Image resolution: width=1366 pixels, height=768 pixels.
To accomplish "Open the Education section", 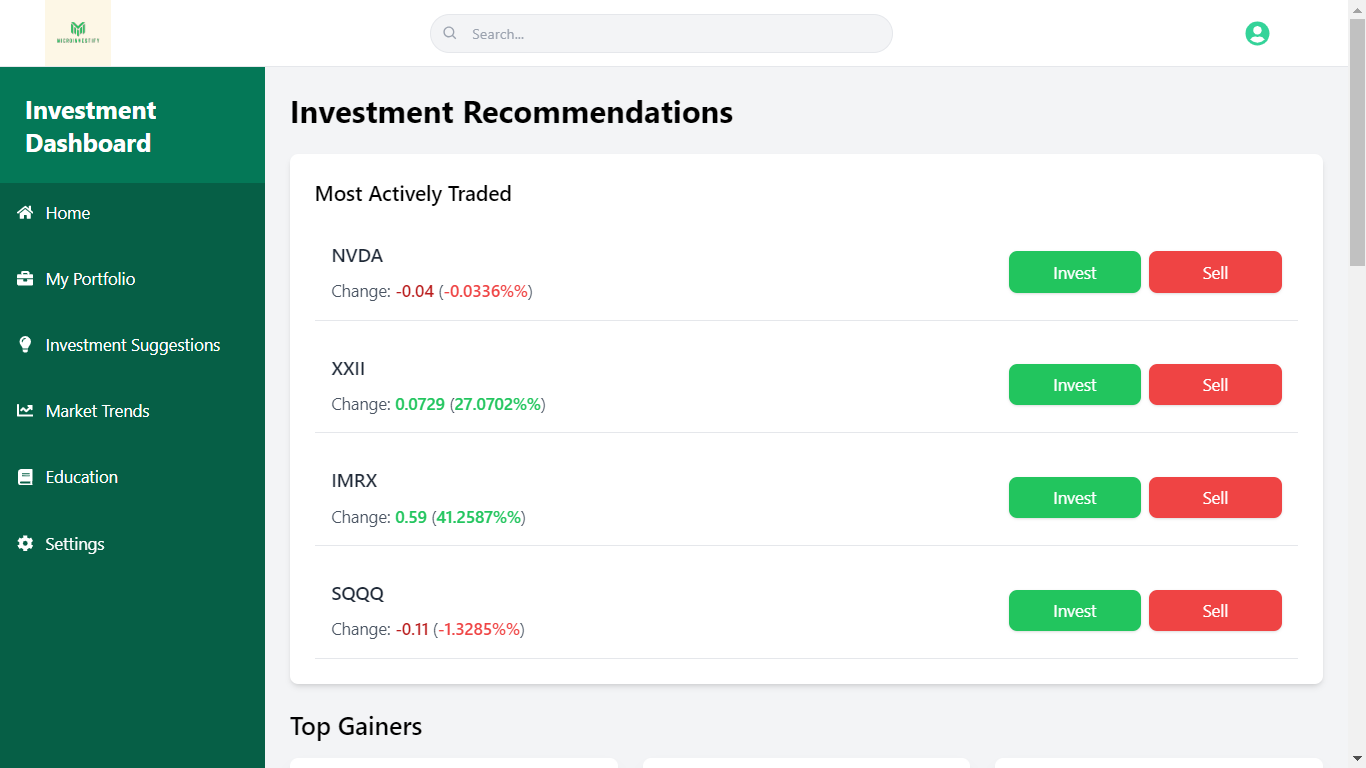I will 81,477.
